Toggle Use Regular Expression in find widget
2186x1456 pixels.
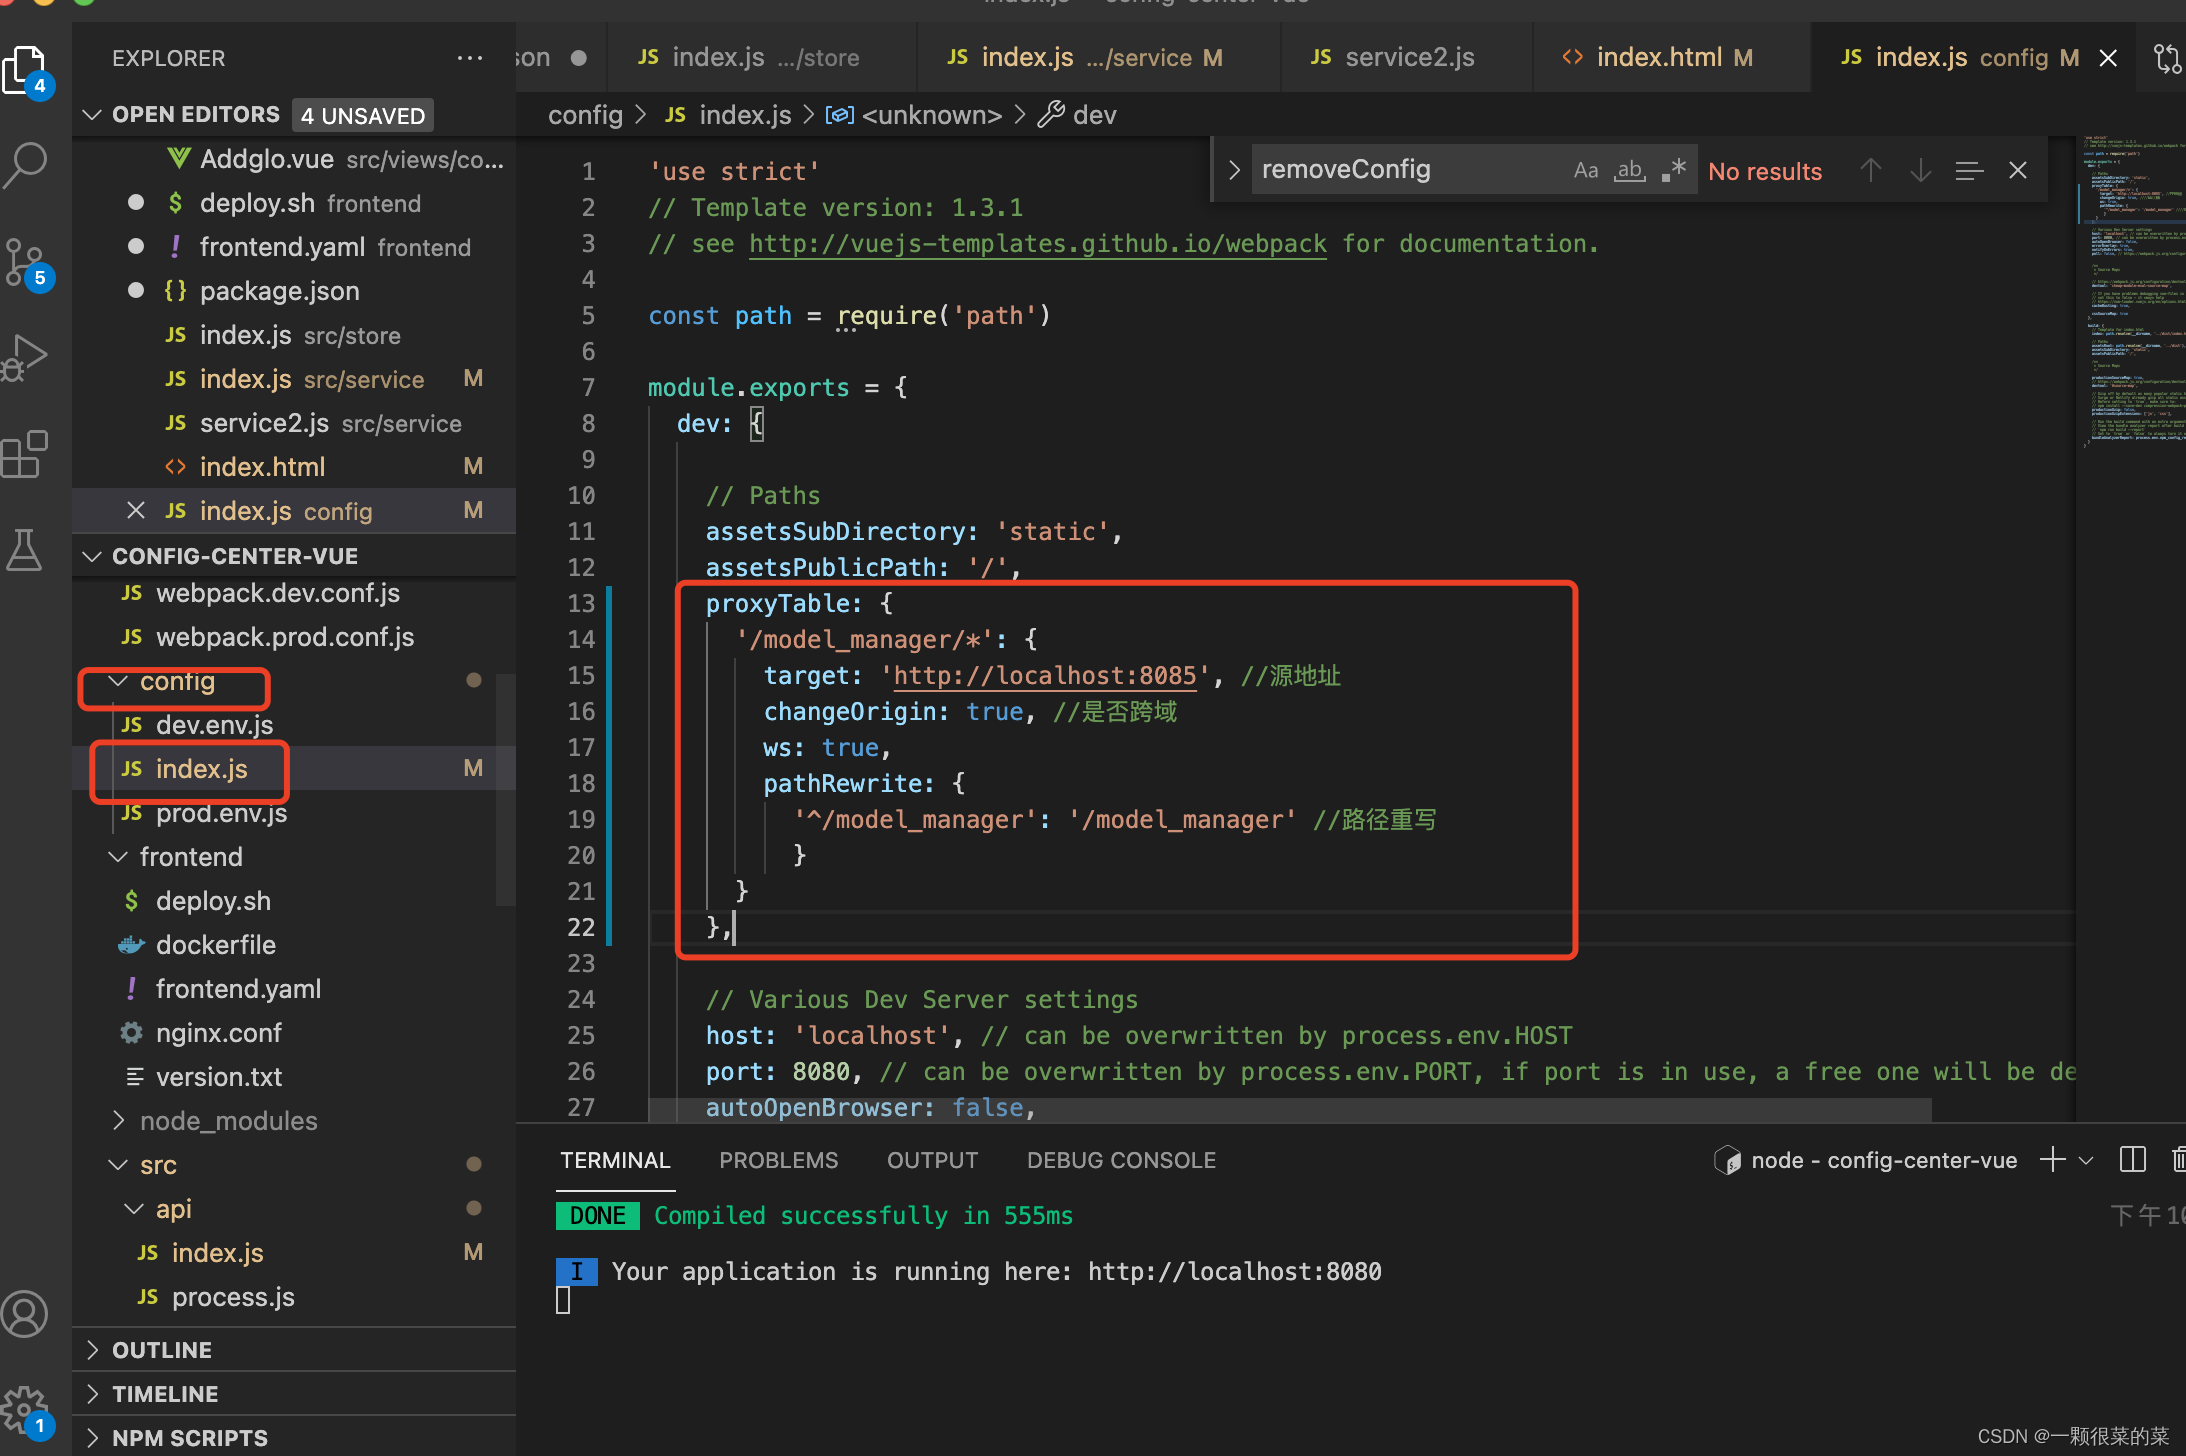point(1674,170)
